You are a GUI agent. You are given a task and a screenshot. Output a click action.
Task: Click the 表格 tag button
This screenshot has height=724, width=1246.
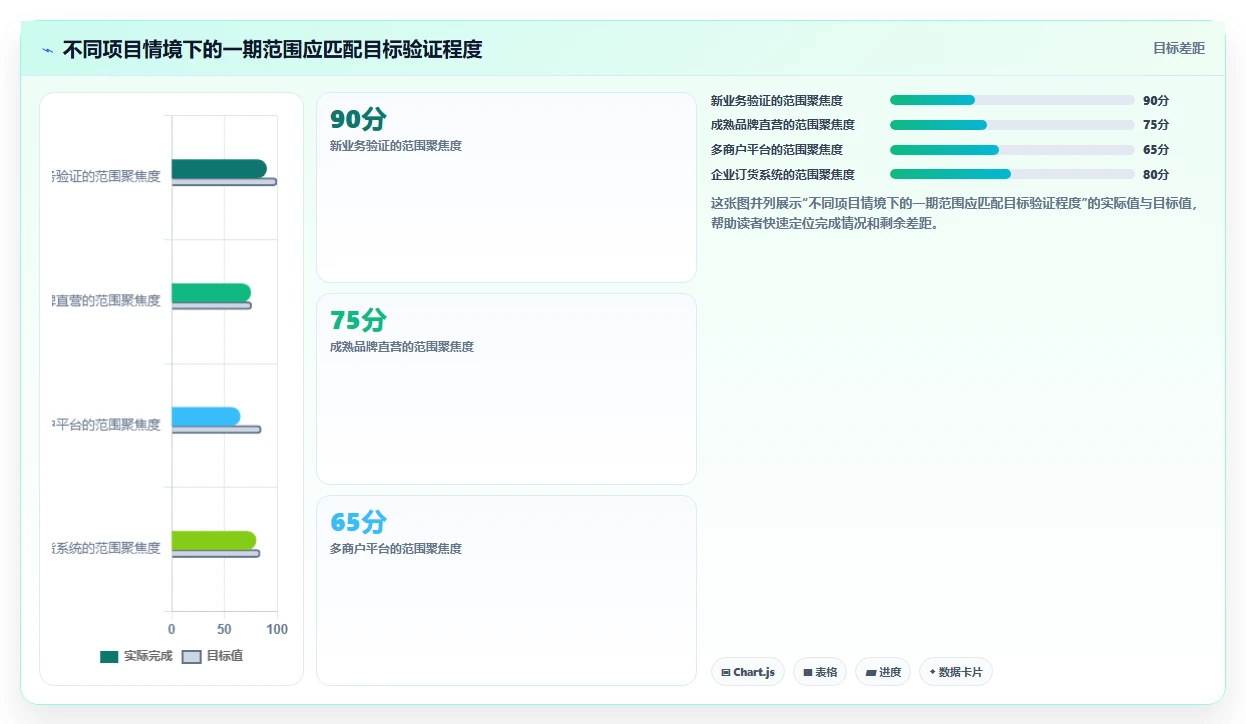(x=820, y=672)
